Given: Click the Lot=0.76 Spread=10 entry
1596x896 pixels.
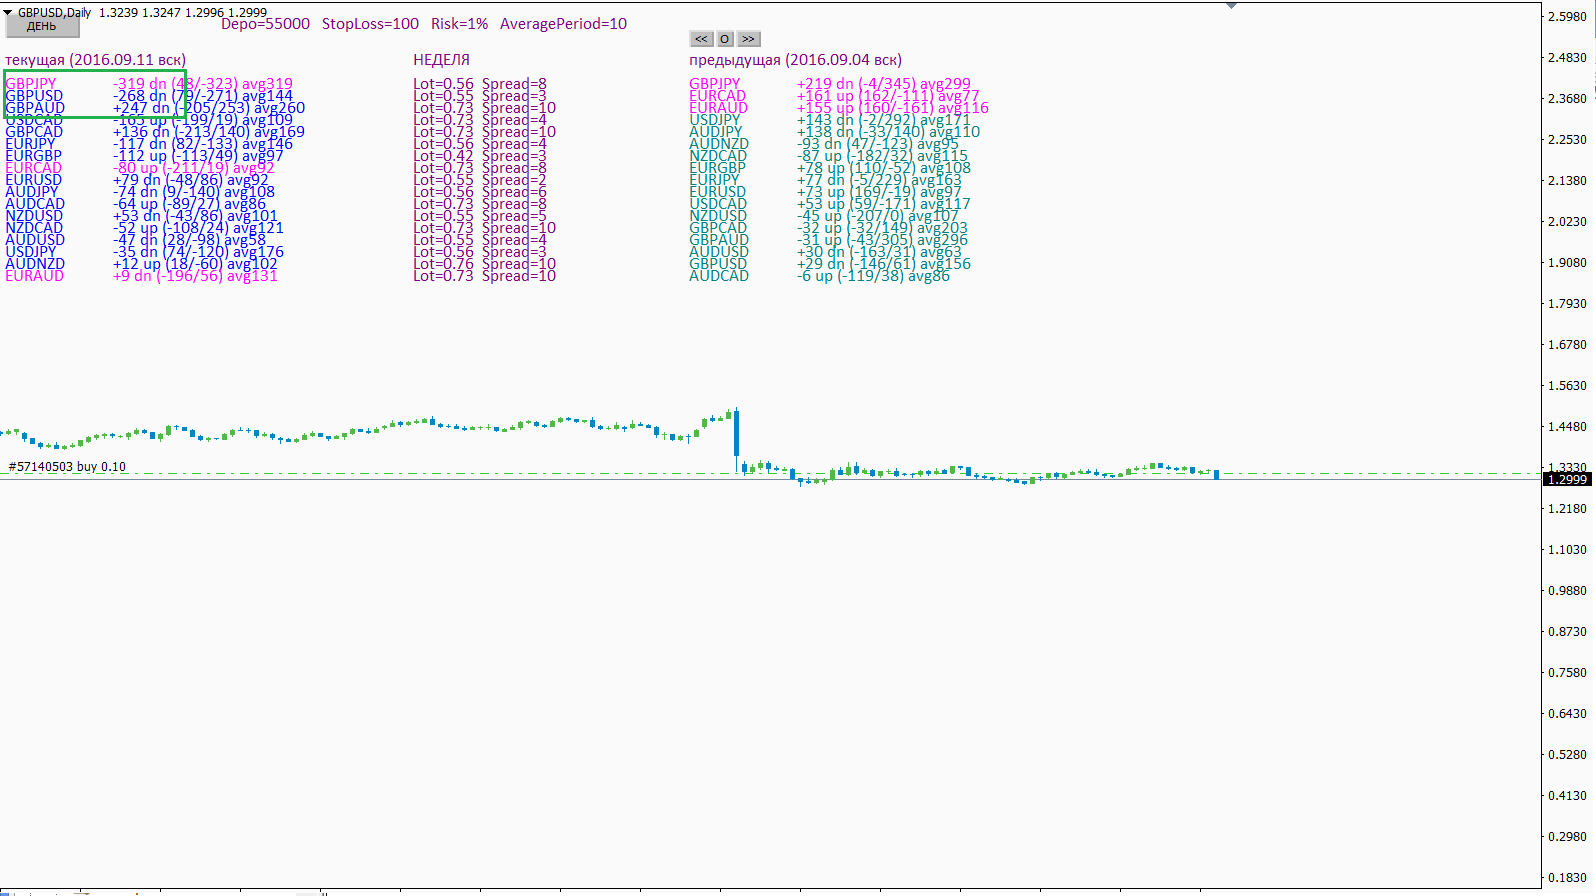Looking at the screenshot, I should (x=484, y=264).
